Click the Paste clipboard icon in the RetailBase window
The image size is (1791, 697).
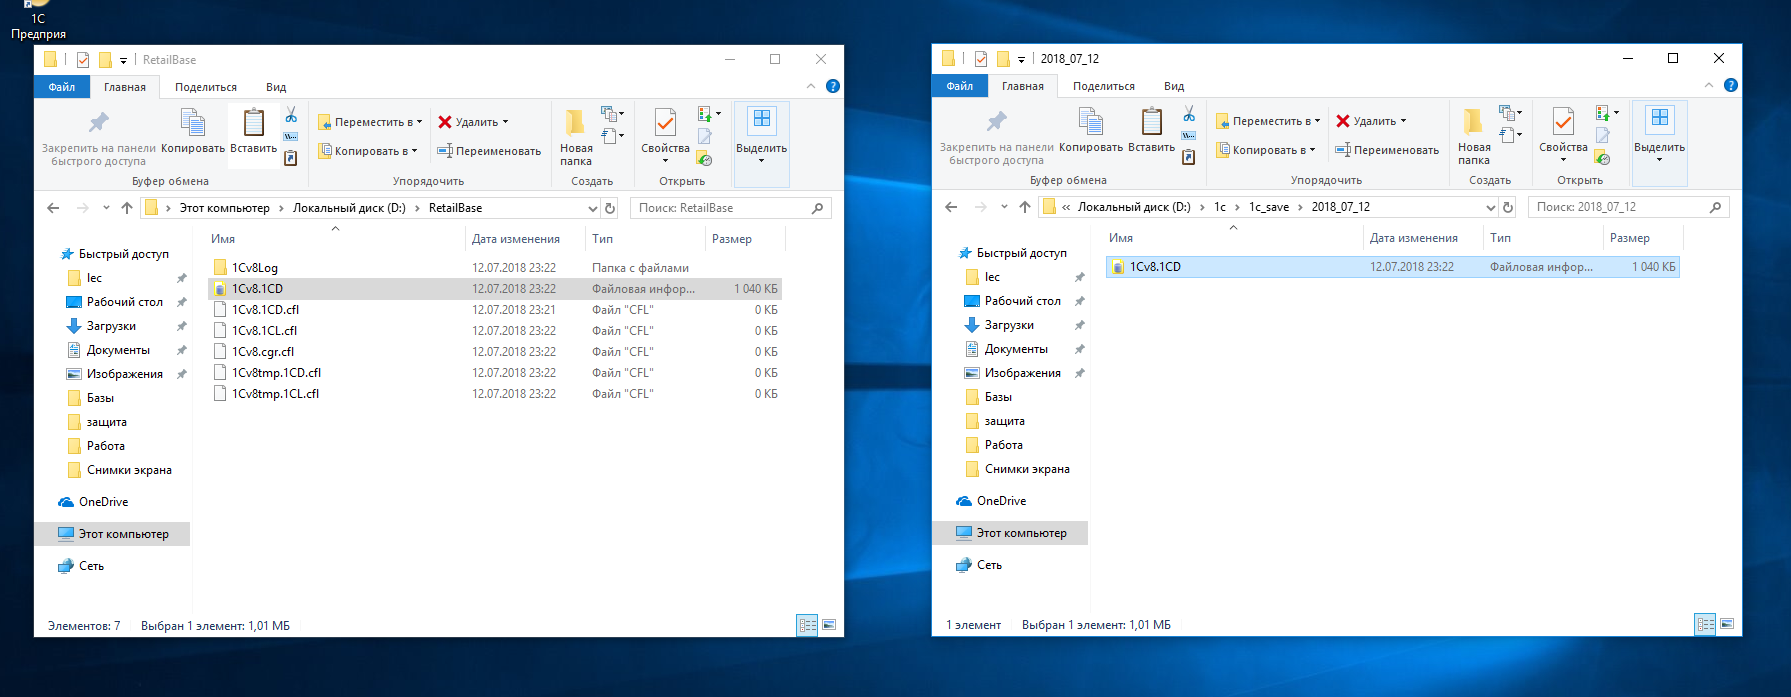[254, 123]
